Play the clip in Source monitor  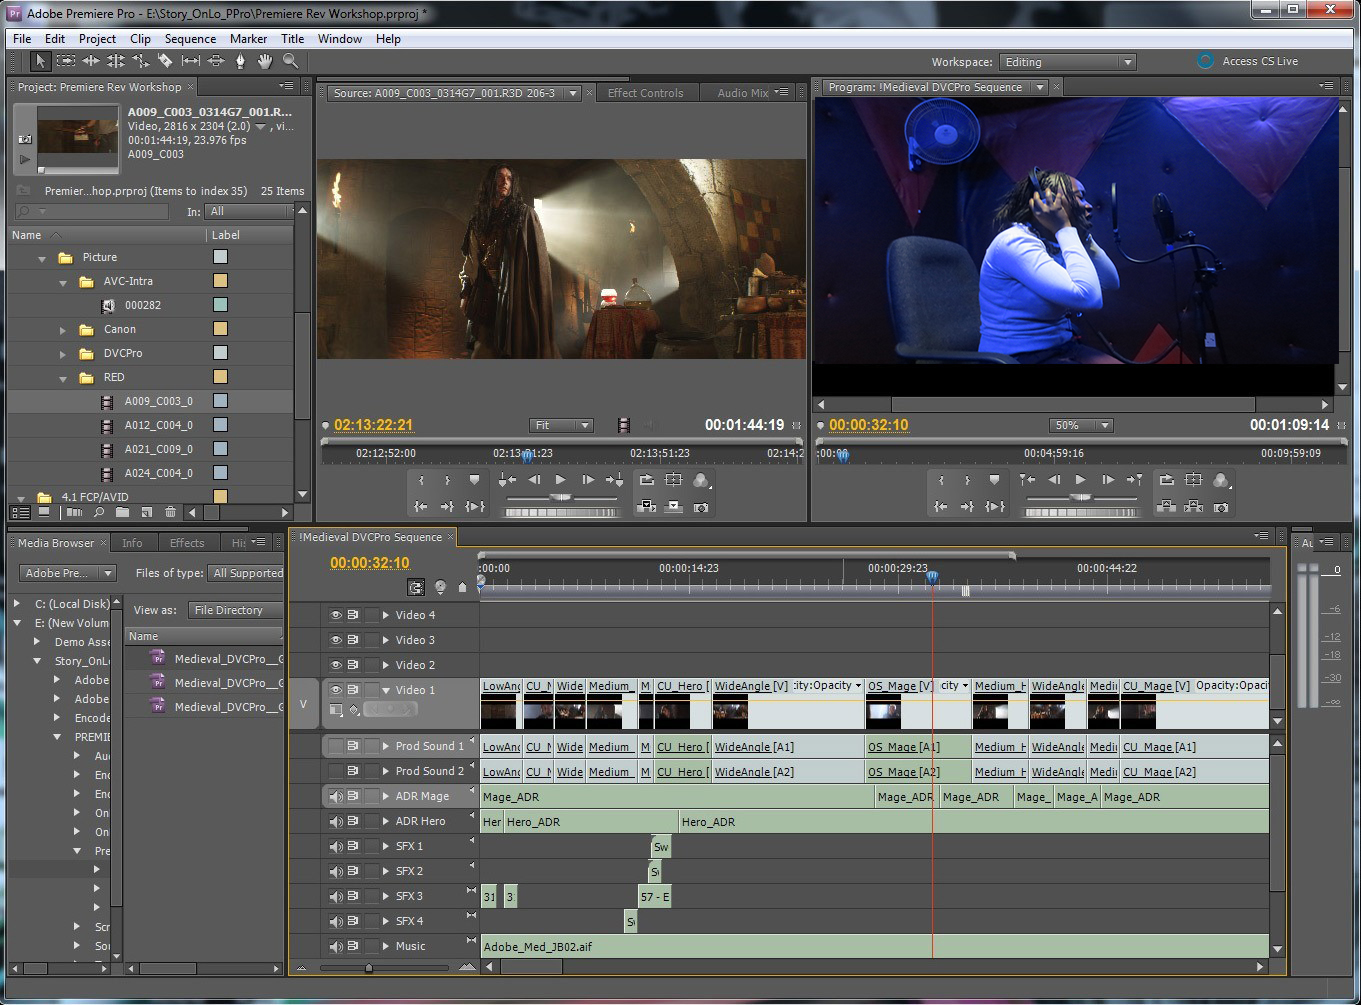(561, 480)
